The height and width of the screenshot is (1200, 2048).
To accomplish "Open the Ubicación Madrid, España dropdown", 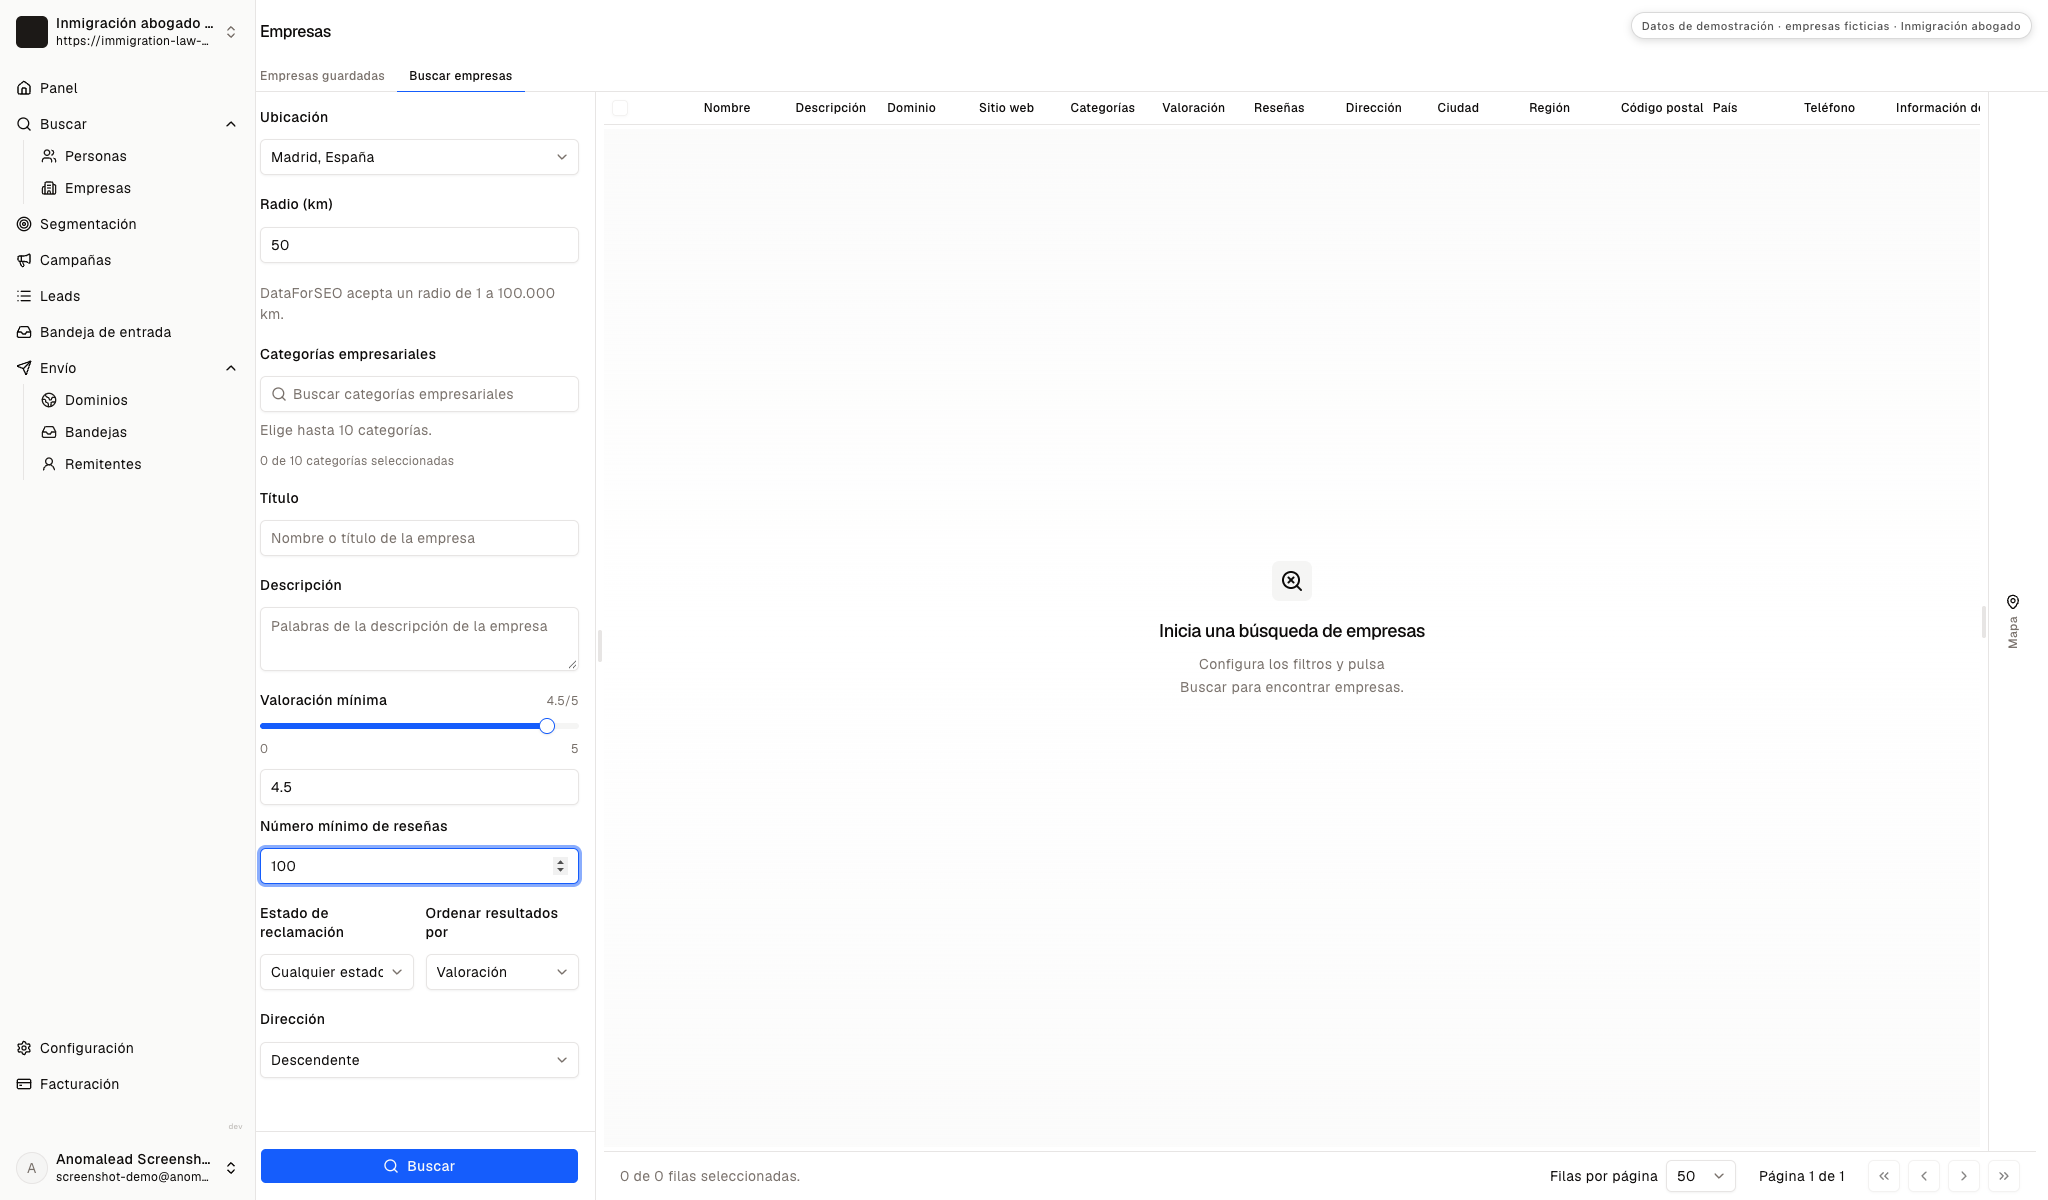I will (x=419, y=157).
